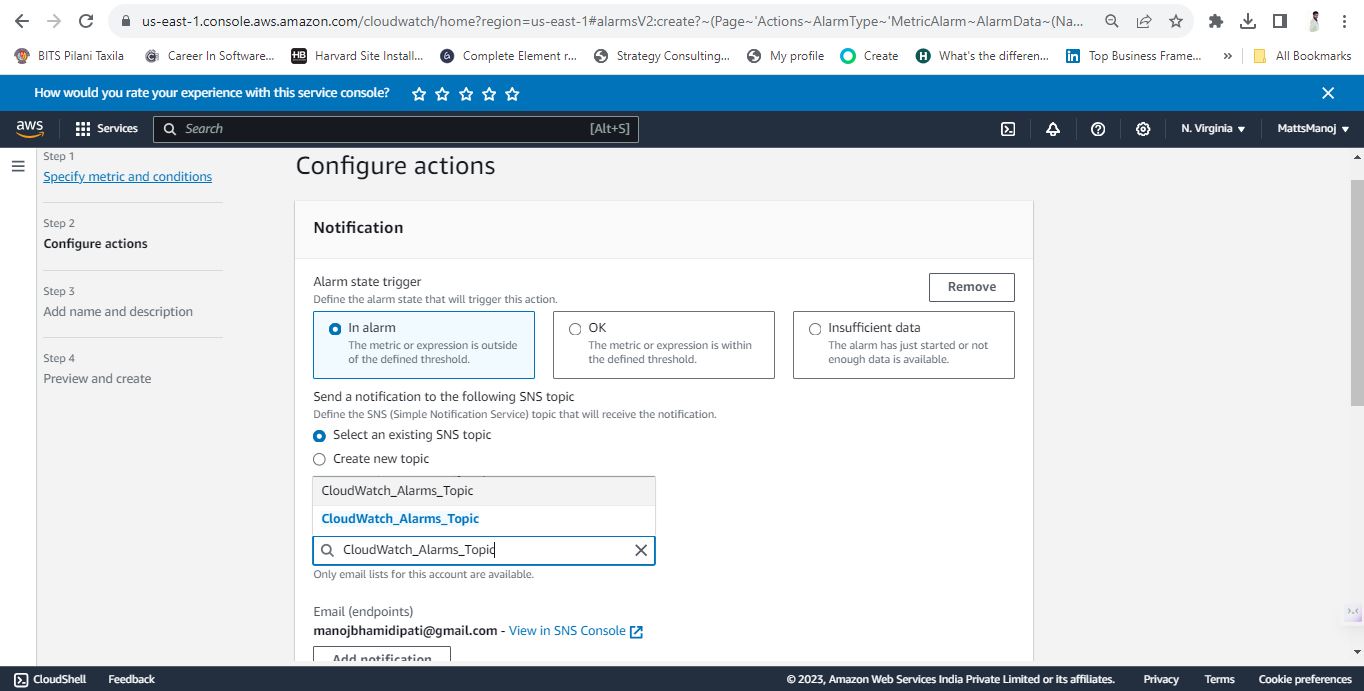Choose the Create new topic option
The height and width of the screenshot is (691, 1364).
point(371,459)
